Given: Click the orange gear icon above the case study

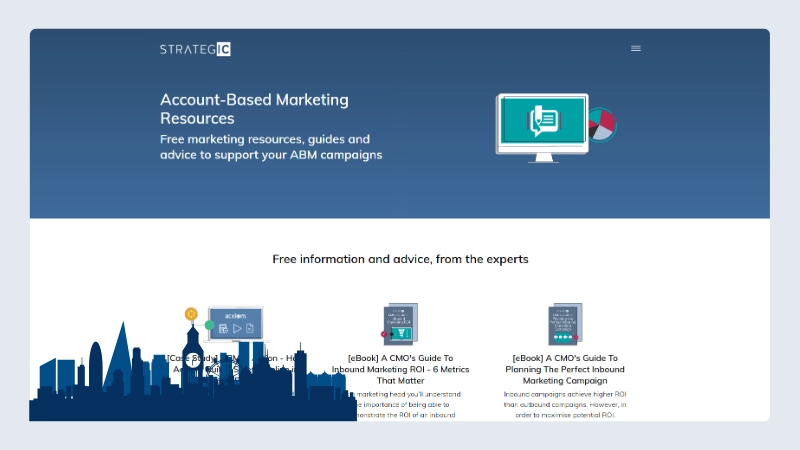Looking at the screenshot, I should coord(191,314).
